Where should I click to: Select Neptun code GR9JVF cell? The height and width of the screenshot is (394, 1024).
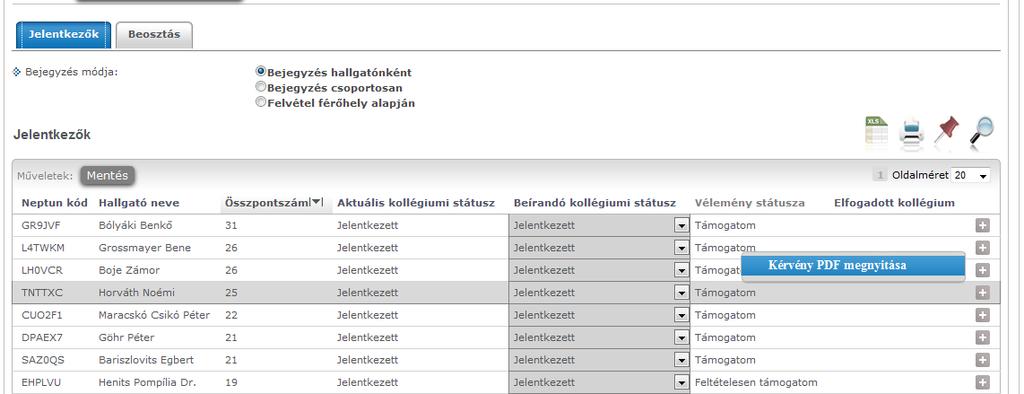click(x=39, y=225)
